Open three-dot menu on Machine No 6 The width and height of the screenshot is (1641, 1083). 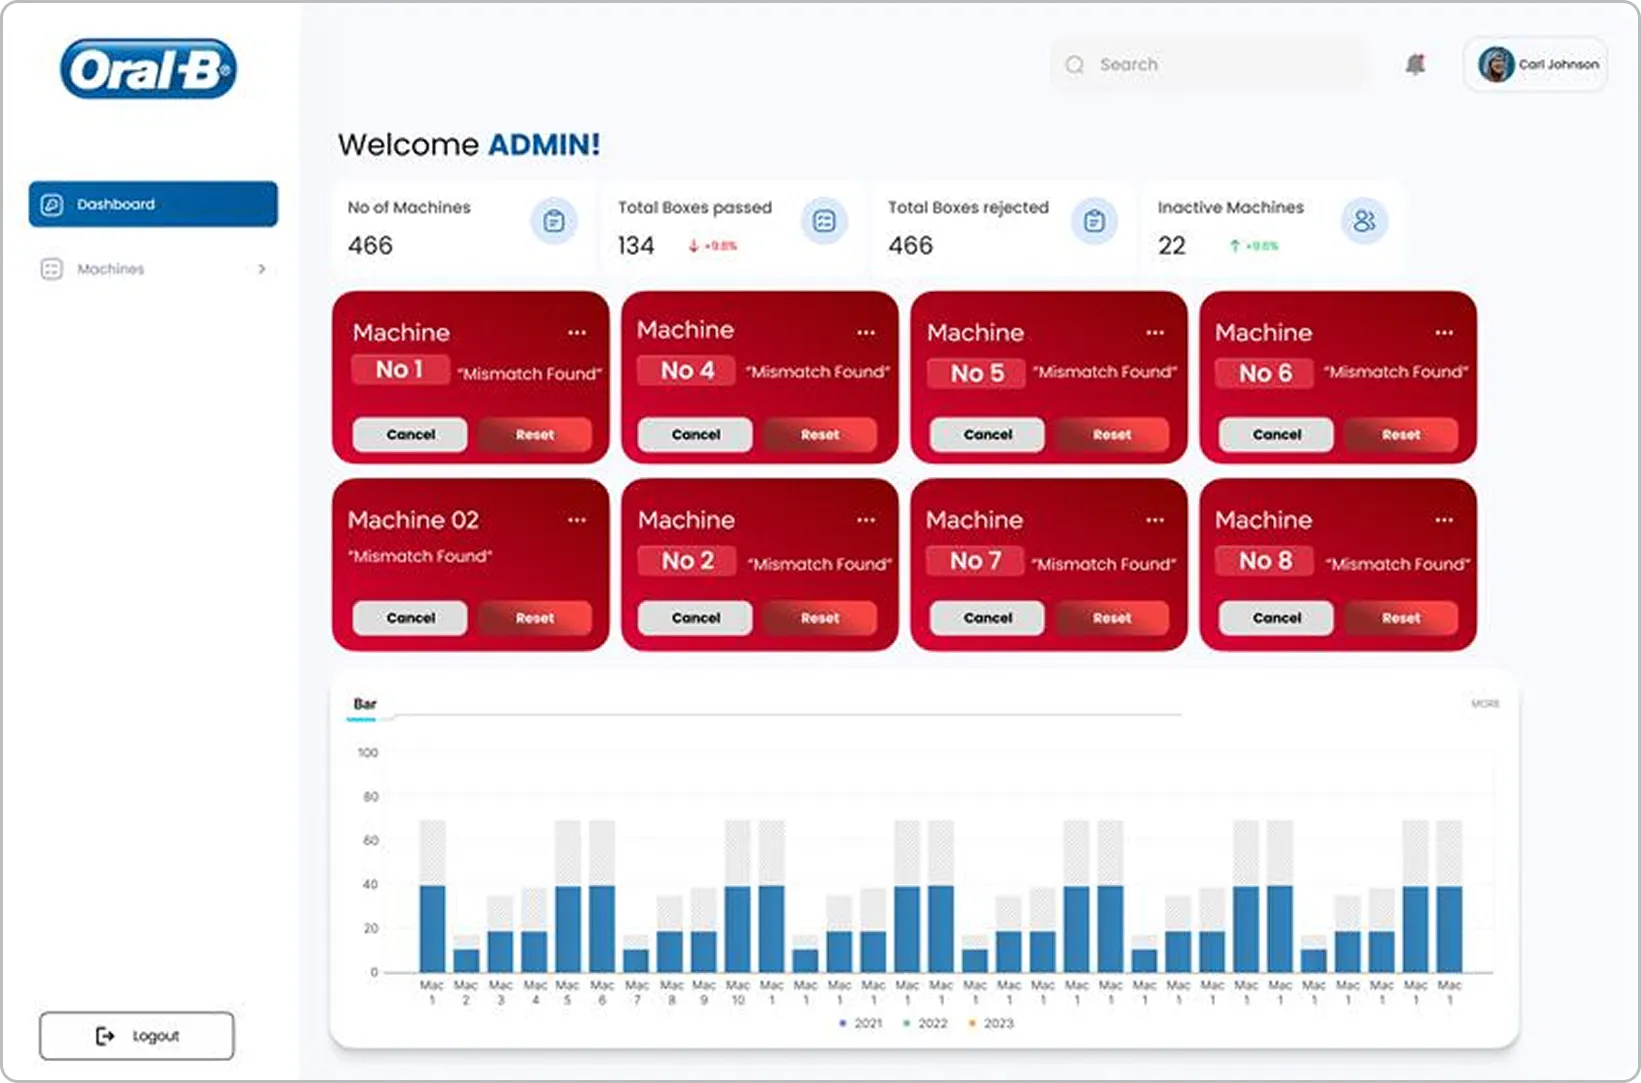pos(1444,333)
